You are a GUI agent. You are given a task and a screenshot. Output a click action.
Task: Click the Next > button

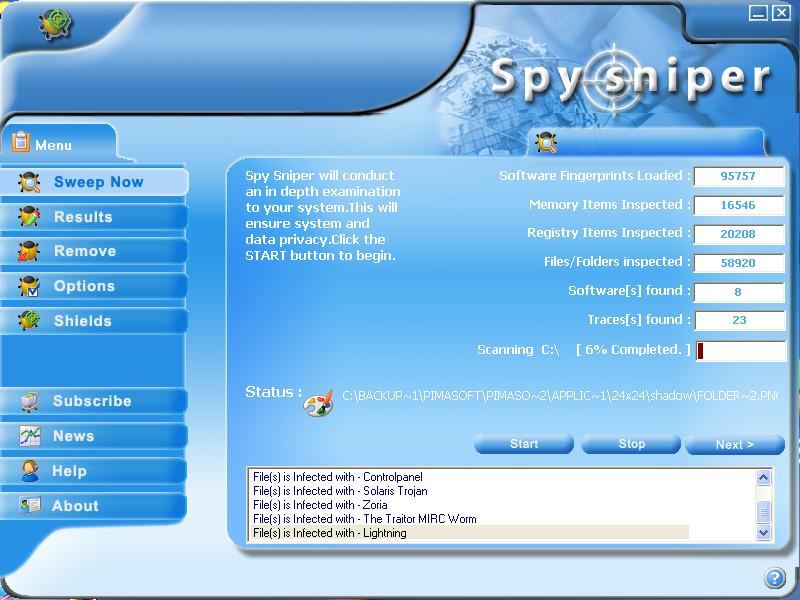tap(735, 444)
